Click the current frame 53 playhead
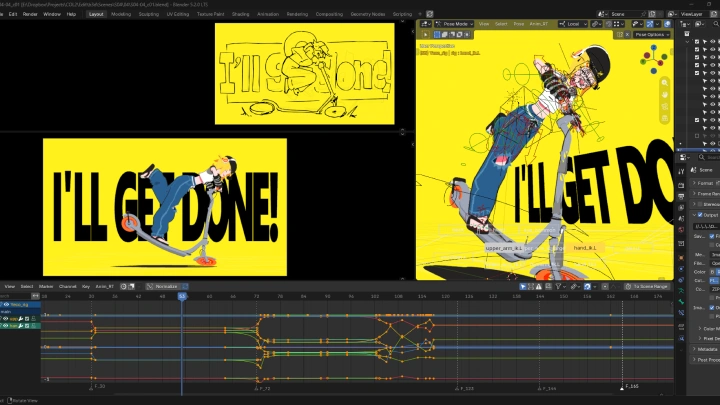The height and width of the screenshot is (405, 720). pyautogui.click(x=182, y=296)
